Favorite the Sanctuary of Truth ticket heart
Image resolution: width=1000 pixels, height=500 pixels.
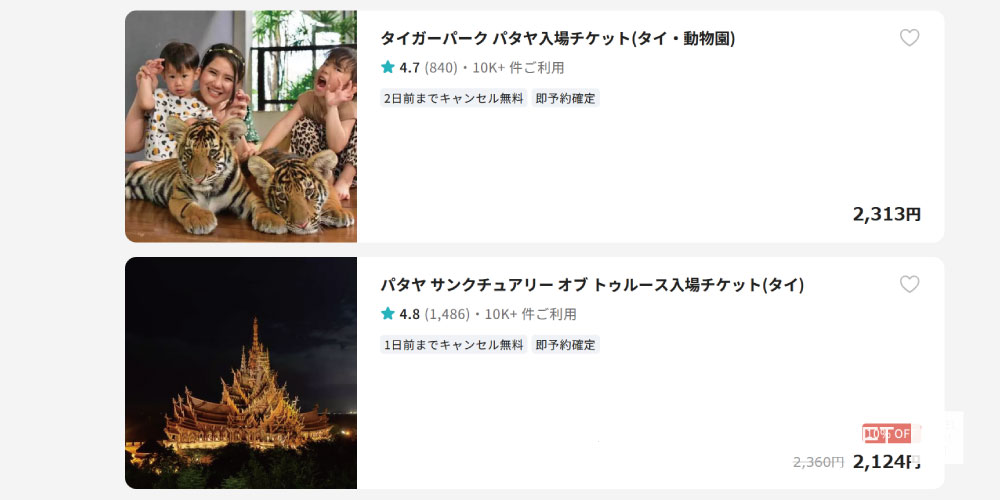pos(909,284)
